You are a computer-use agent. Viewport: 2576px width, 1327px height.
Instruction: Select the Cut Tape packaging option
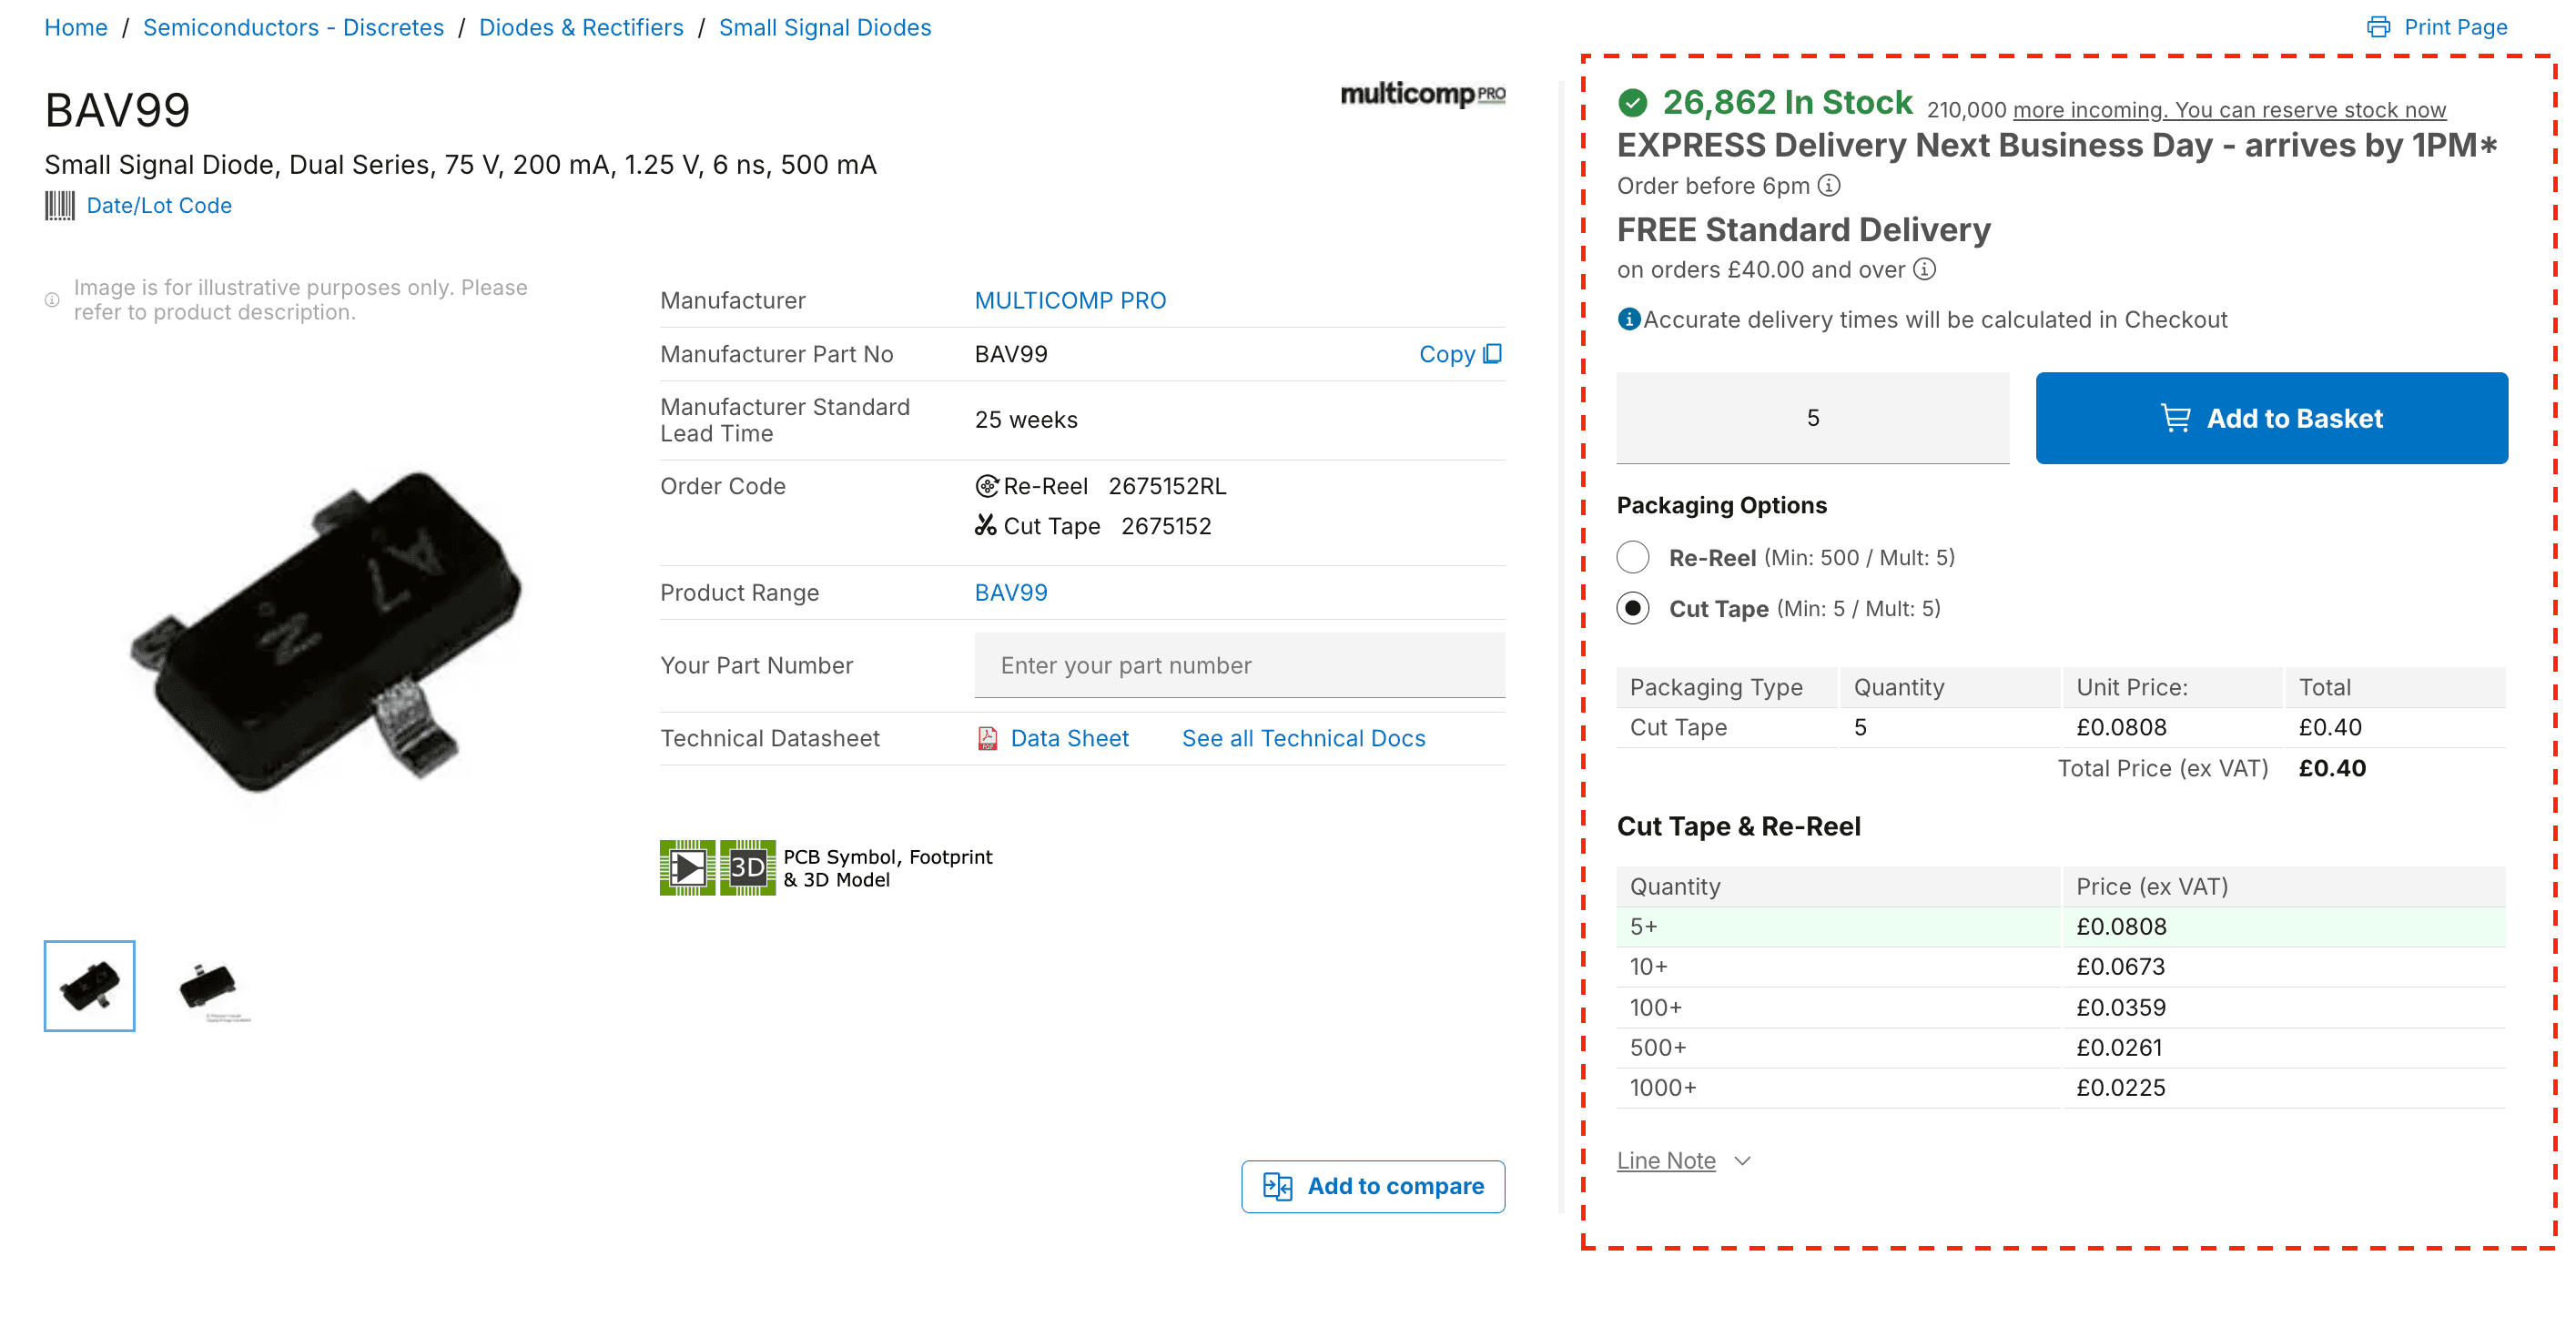point(1633,608)
